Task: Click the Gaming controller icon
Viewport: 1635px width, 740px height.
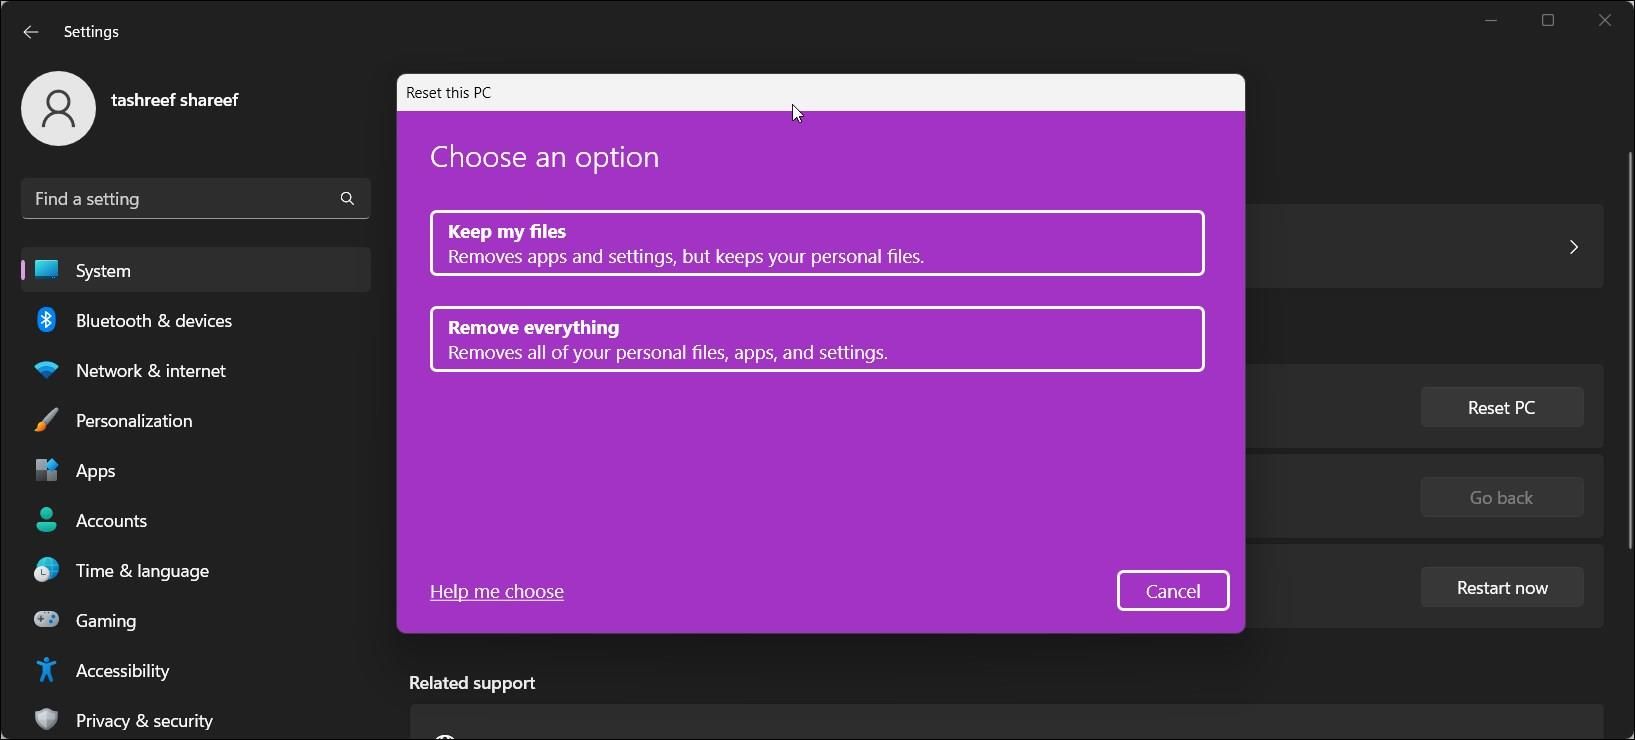Action: click(46, 620)
